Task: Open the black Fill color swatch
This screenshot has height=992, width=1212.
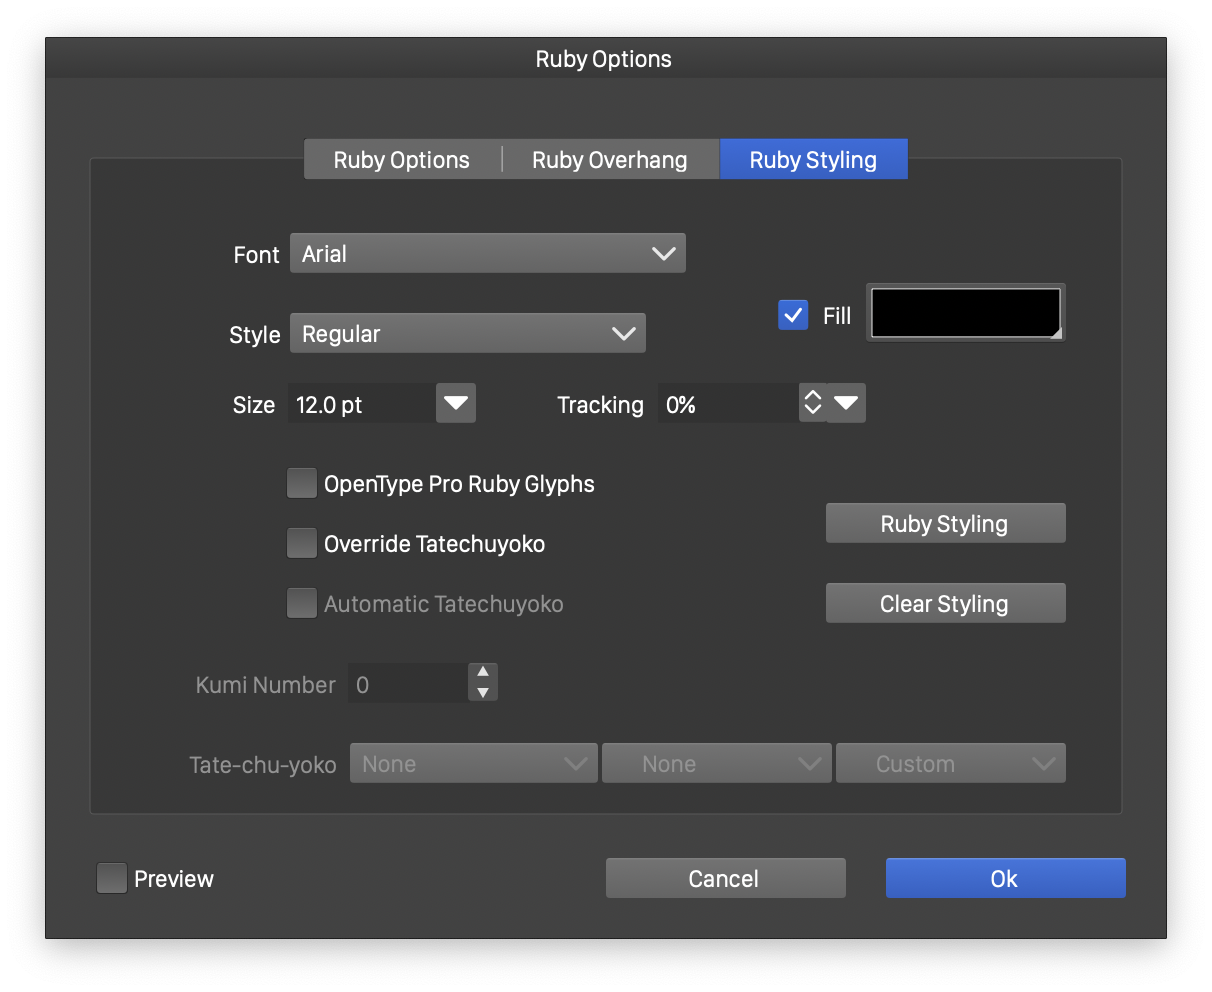Action: tap(965, 314)
